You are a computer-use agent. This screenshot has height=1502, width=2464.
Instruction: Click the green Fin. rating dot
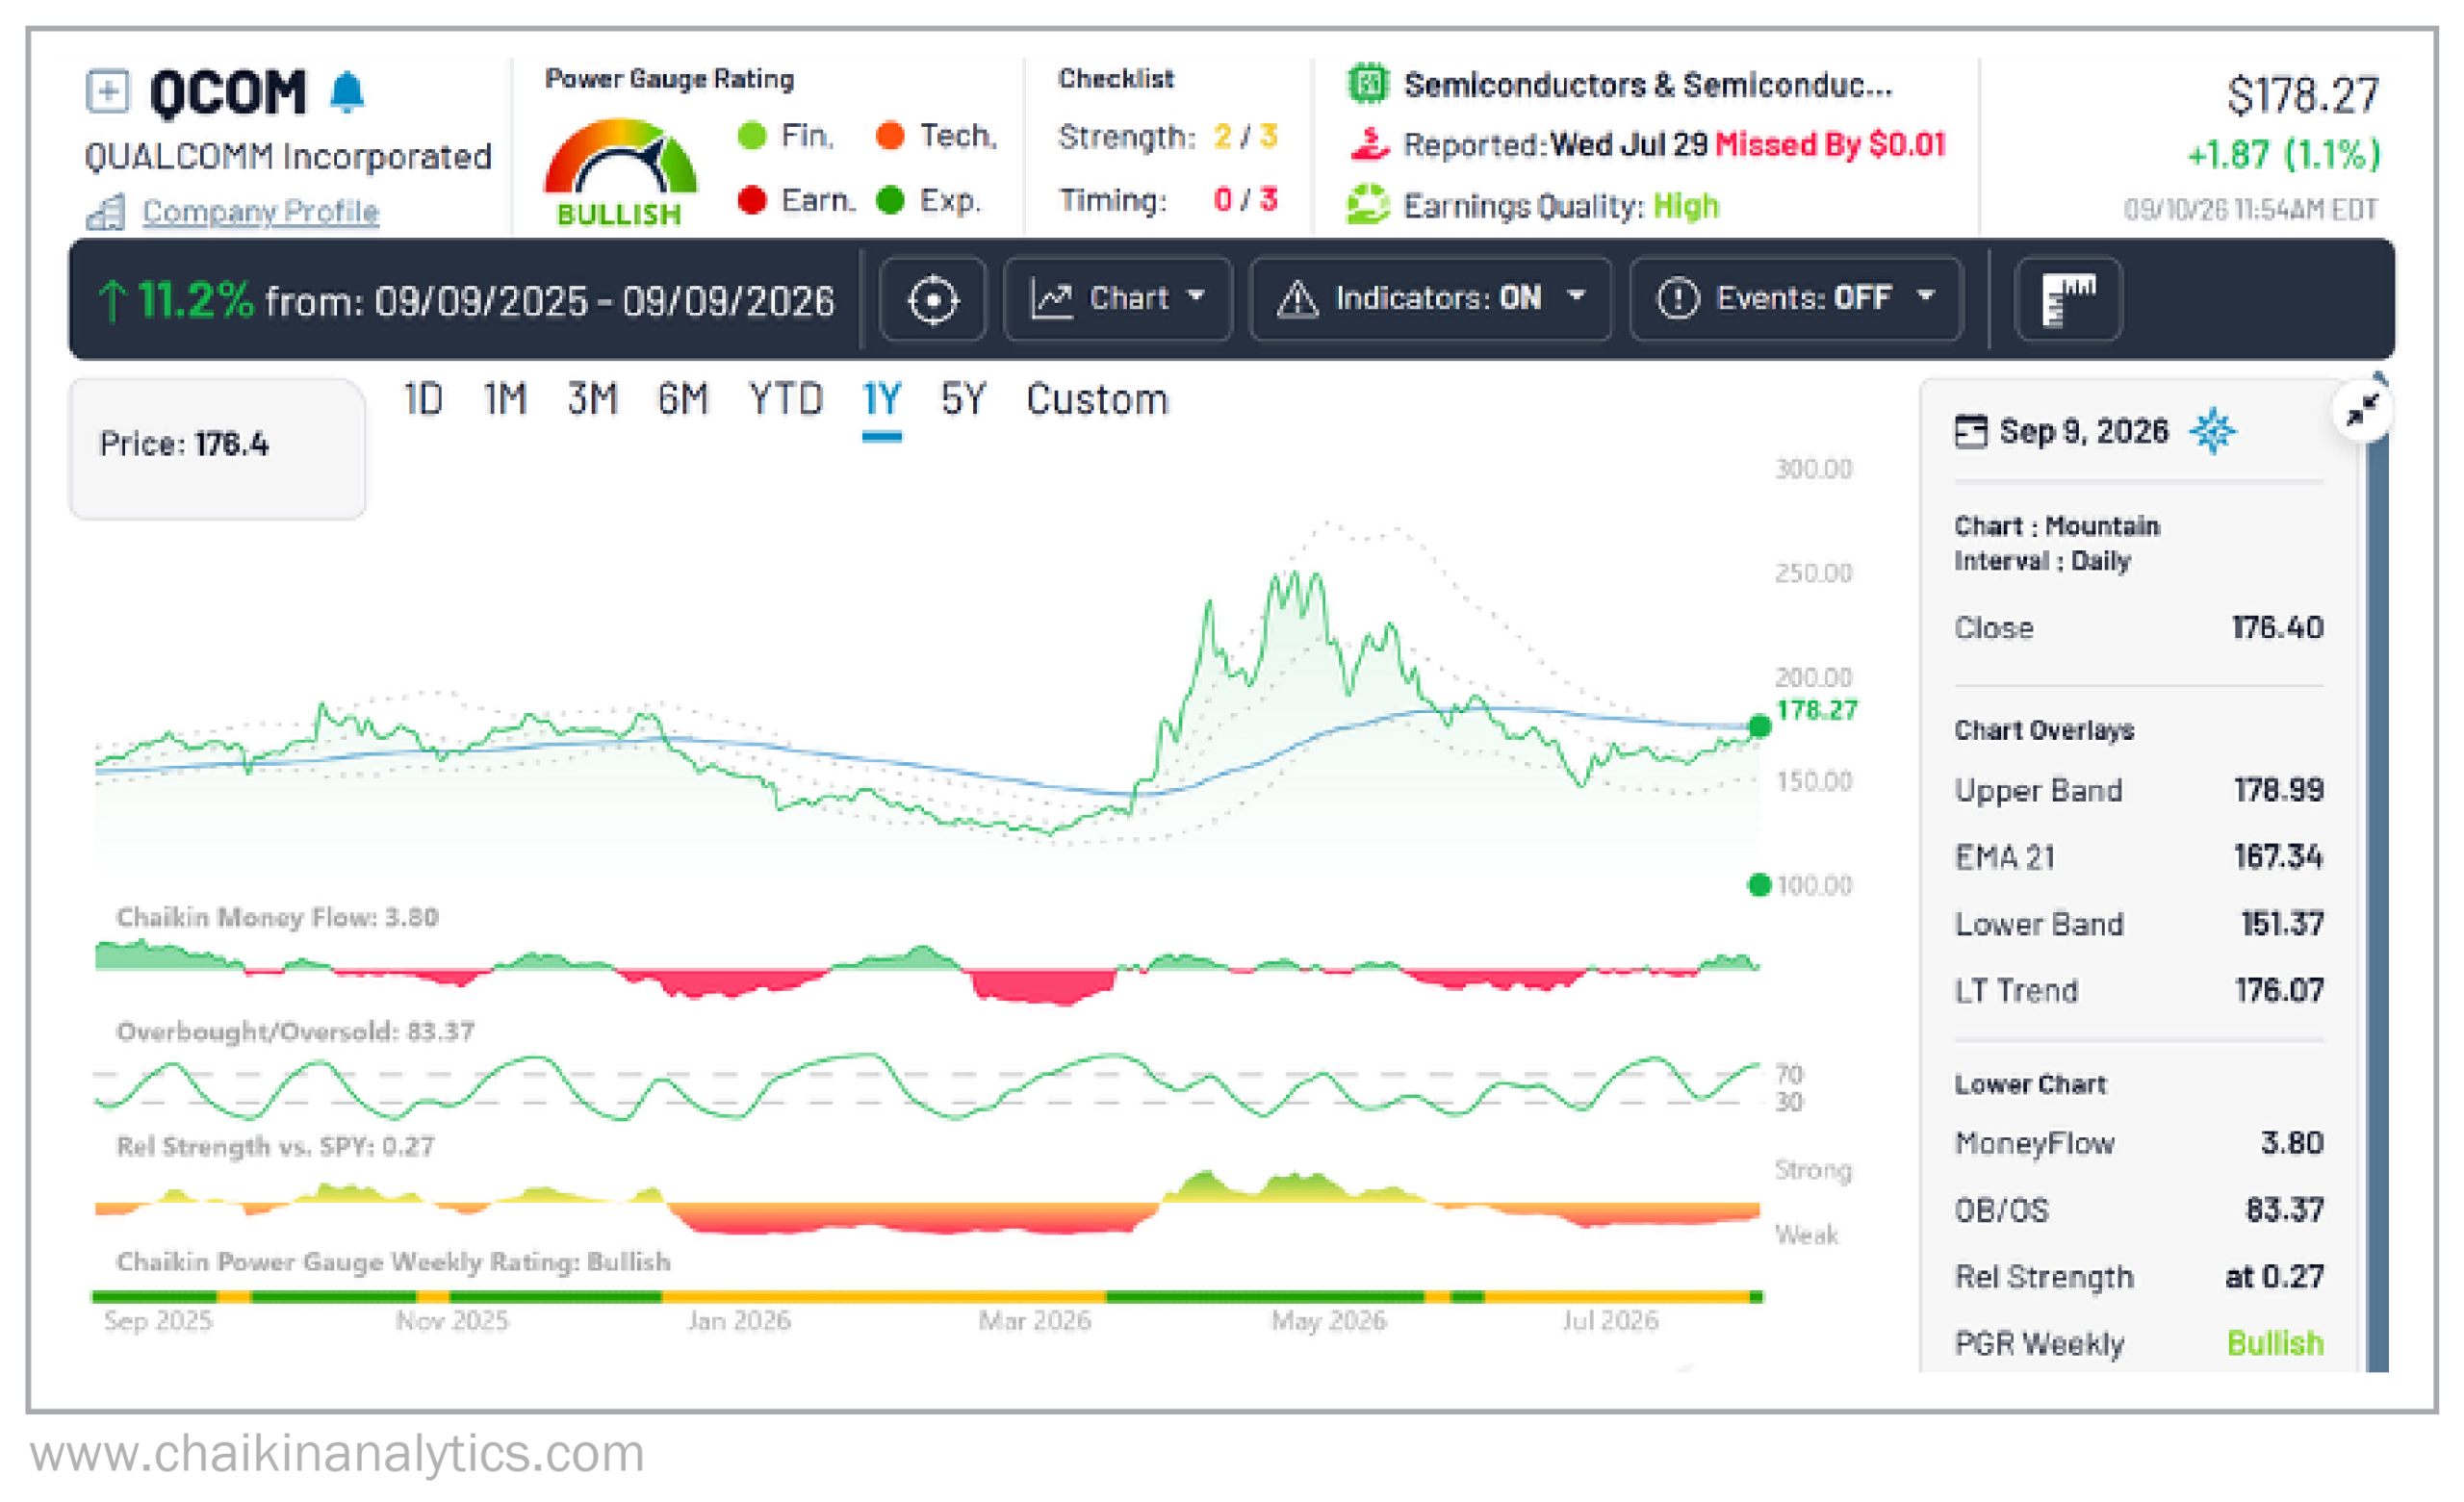pos(751,135)
